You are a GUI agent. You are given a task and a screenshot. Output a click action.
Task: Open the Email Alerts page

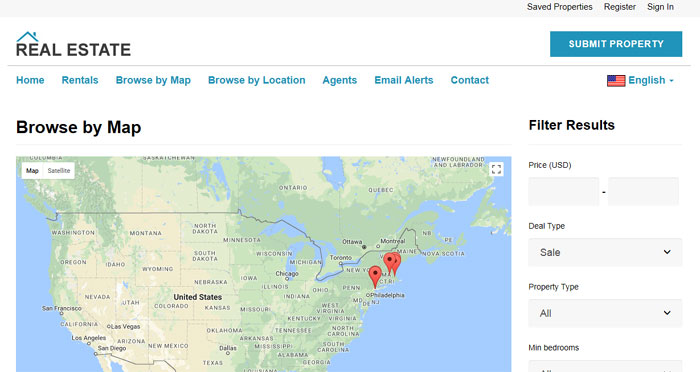[404, 80]
